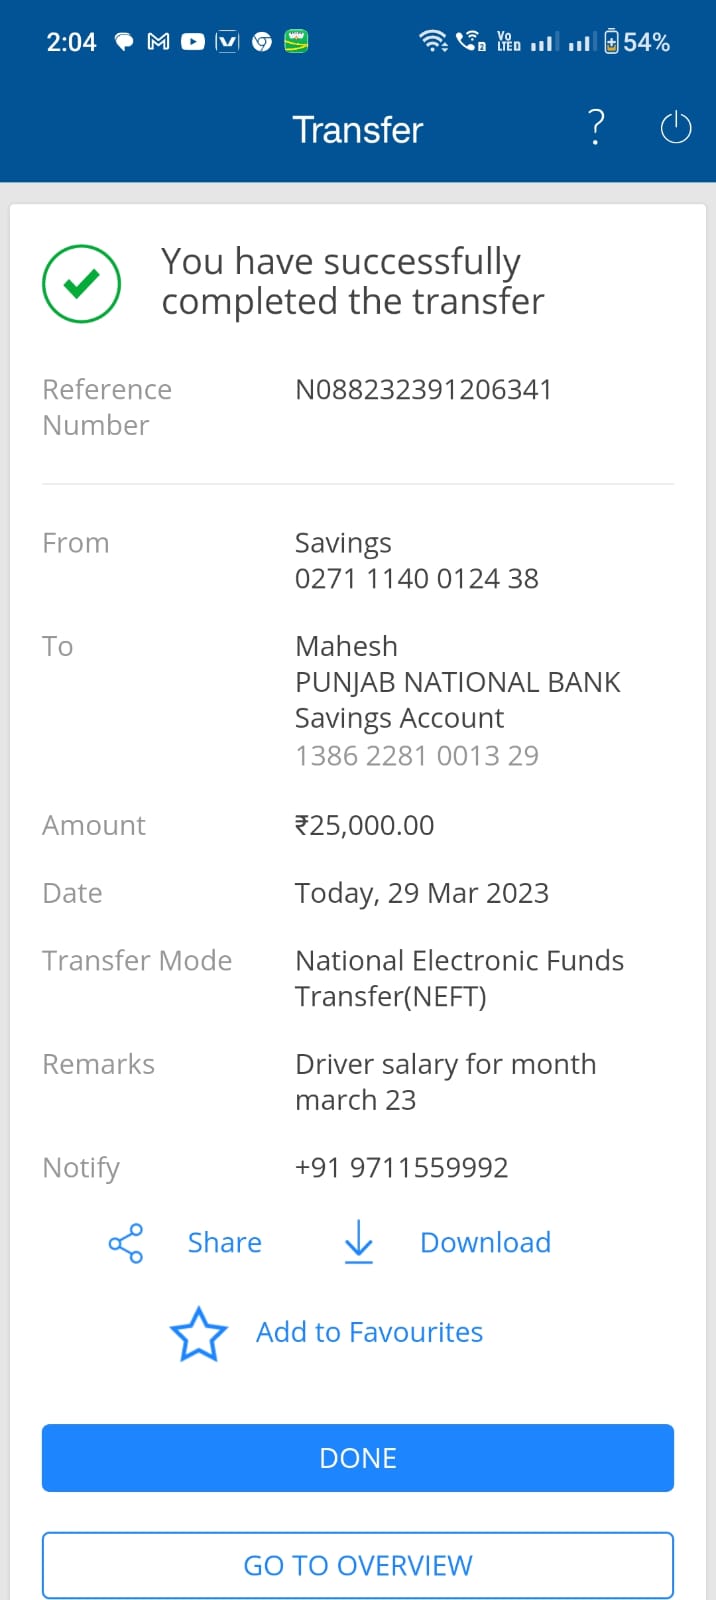Tap the help question mark icon
Viewport: 716px width, 1600px height.
(x=596, y=128)
